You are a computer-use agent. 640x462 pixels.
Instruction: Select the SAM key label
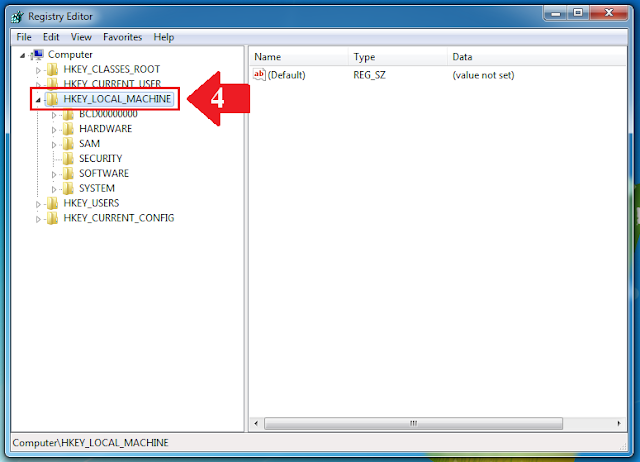click(x=89, y=144)
